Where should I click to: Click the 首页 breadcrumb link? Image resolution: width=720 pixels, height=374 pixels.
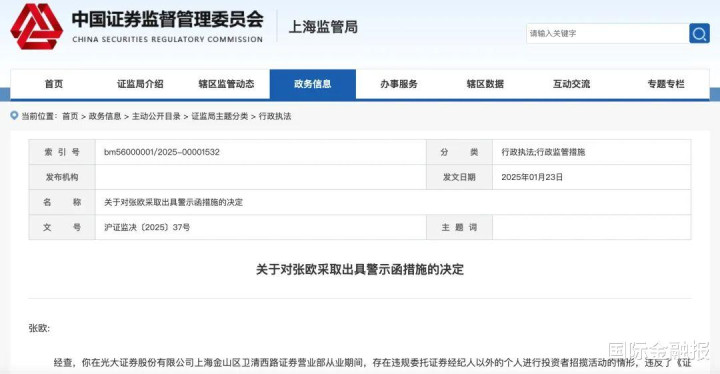coord(70,116)
